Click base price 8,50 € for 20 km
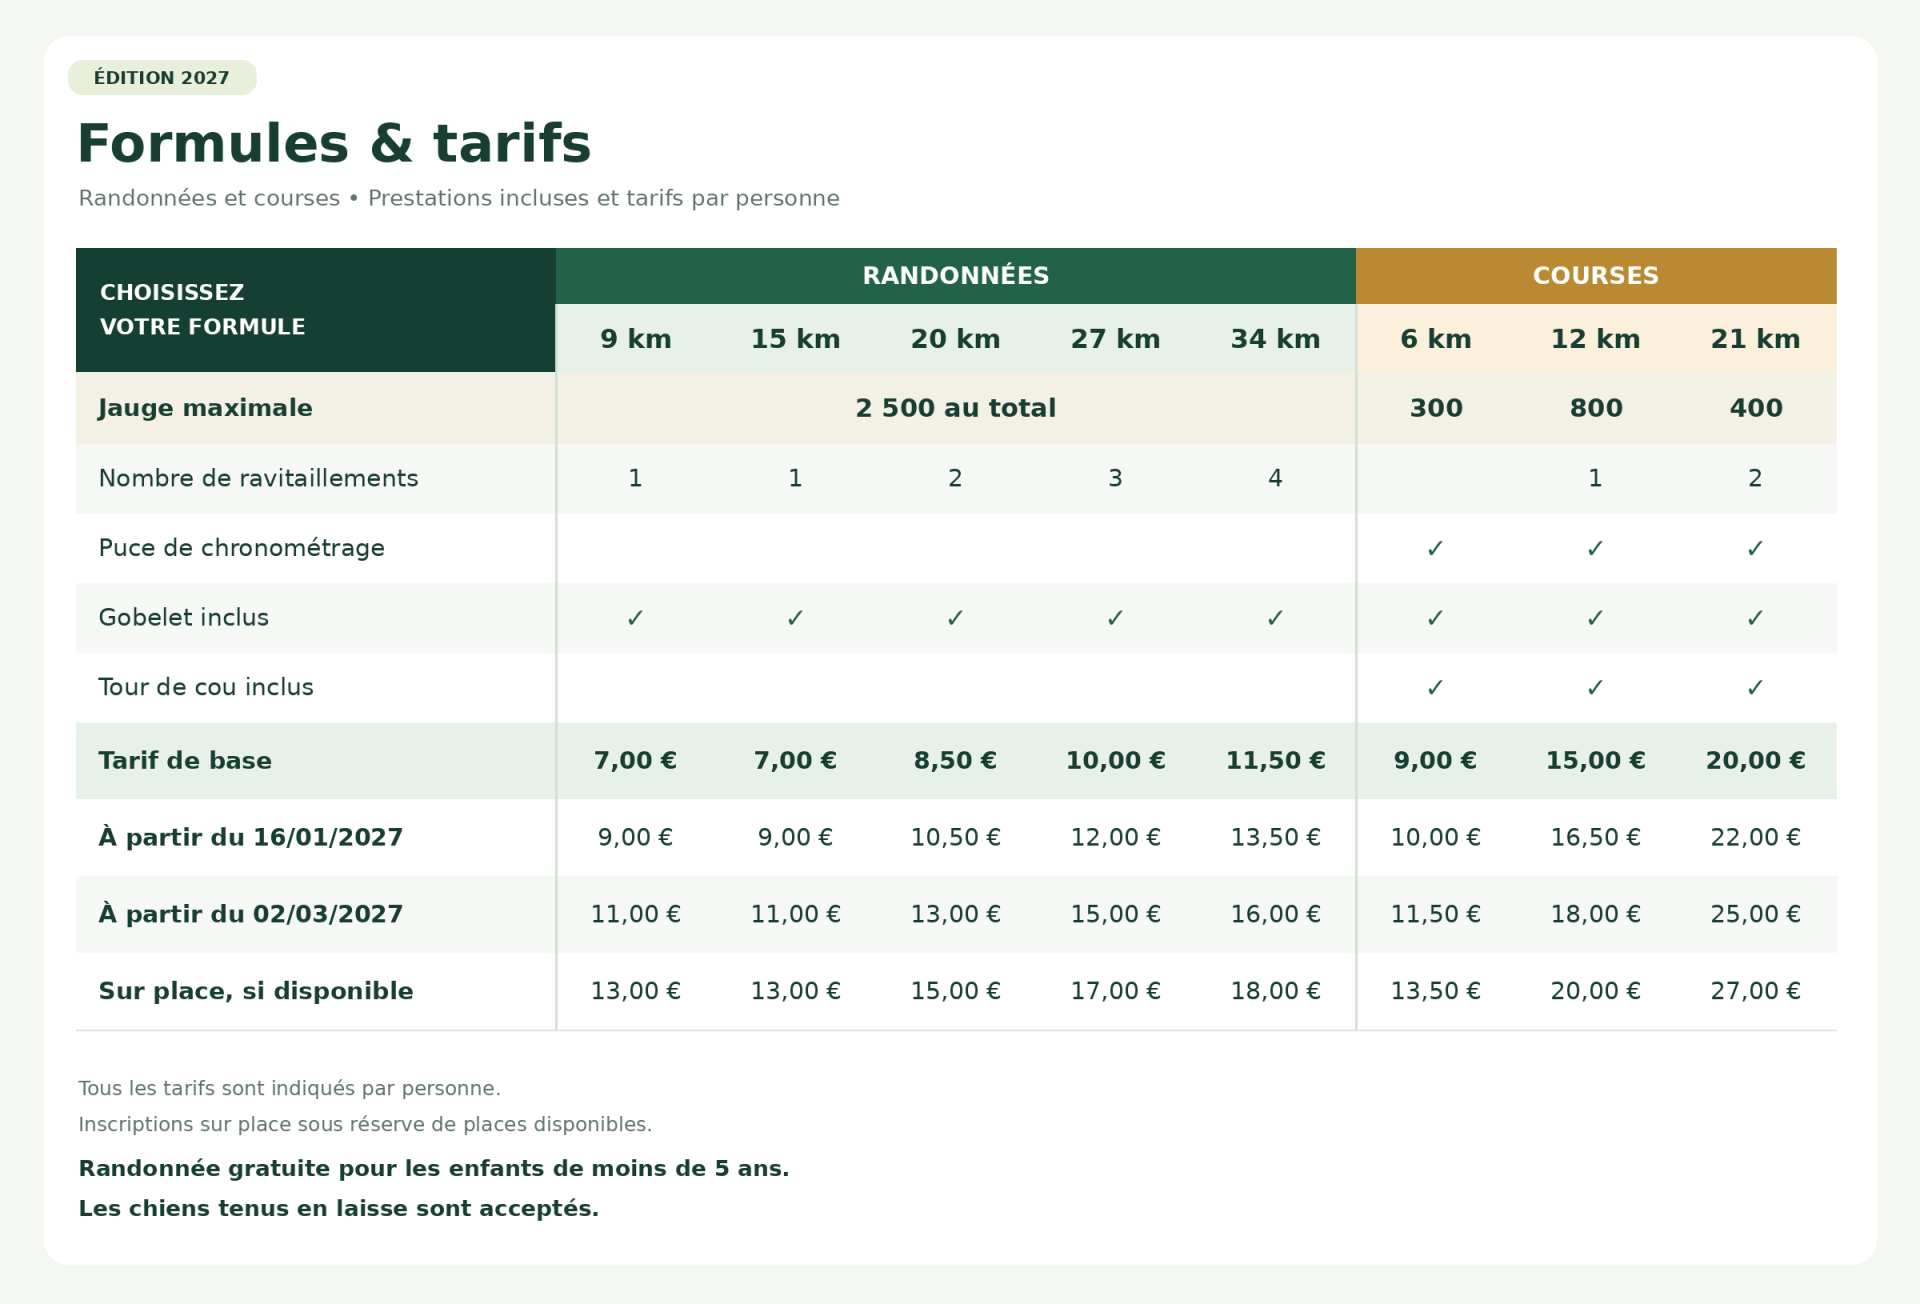The image size is (1920, 1304). [x=955, y=761]
